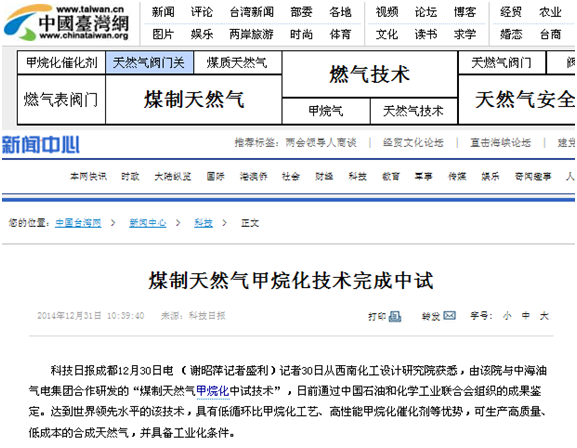Select the 财经 news category tab

tap(324, 176)
